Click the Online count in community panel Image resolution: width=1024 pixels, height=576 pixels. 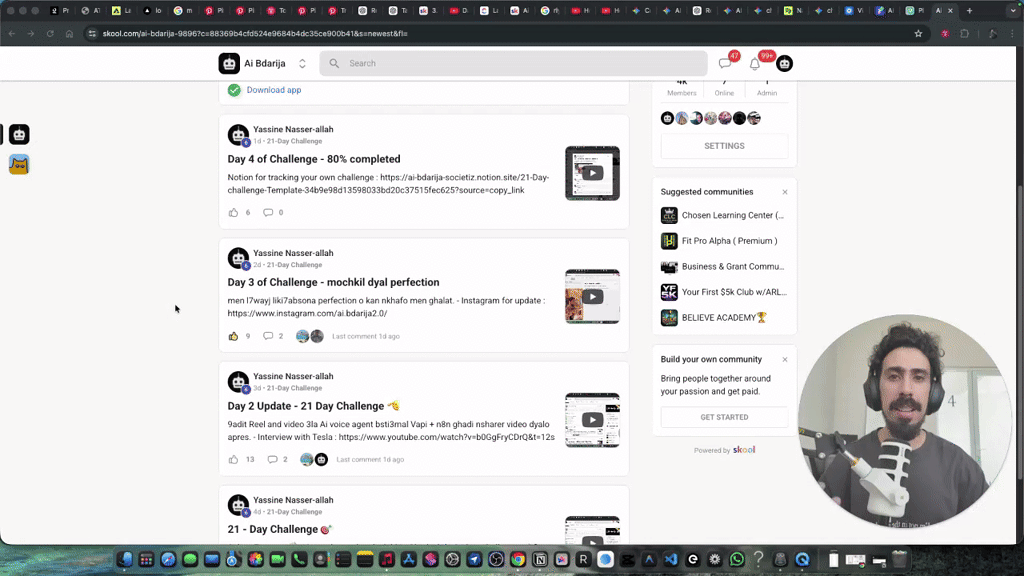[x=724, y=88]
